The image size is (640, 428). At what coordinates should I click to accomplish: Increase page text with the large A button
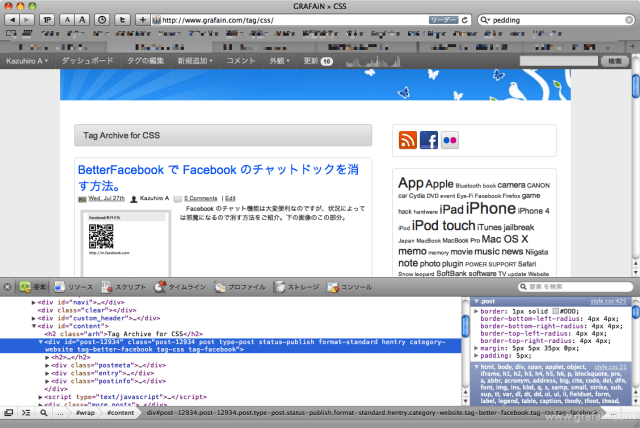click(x=82, y=20)
